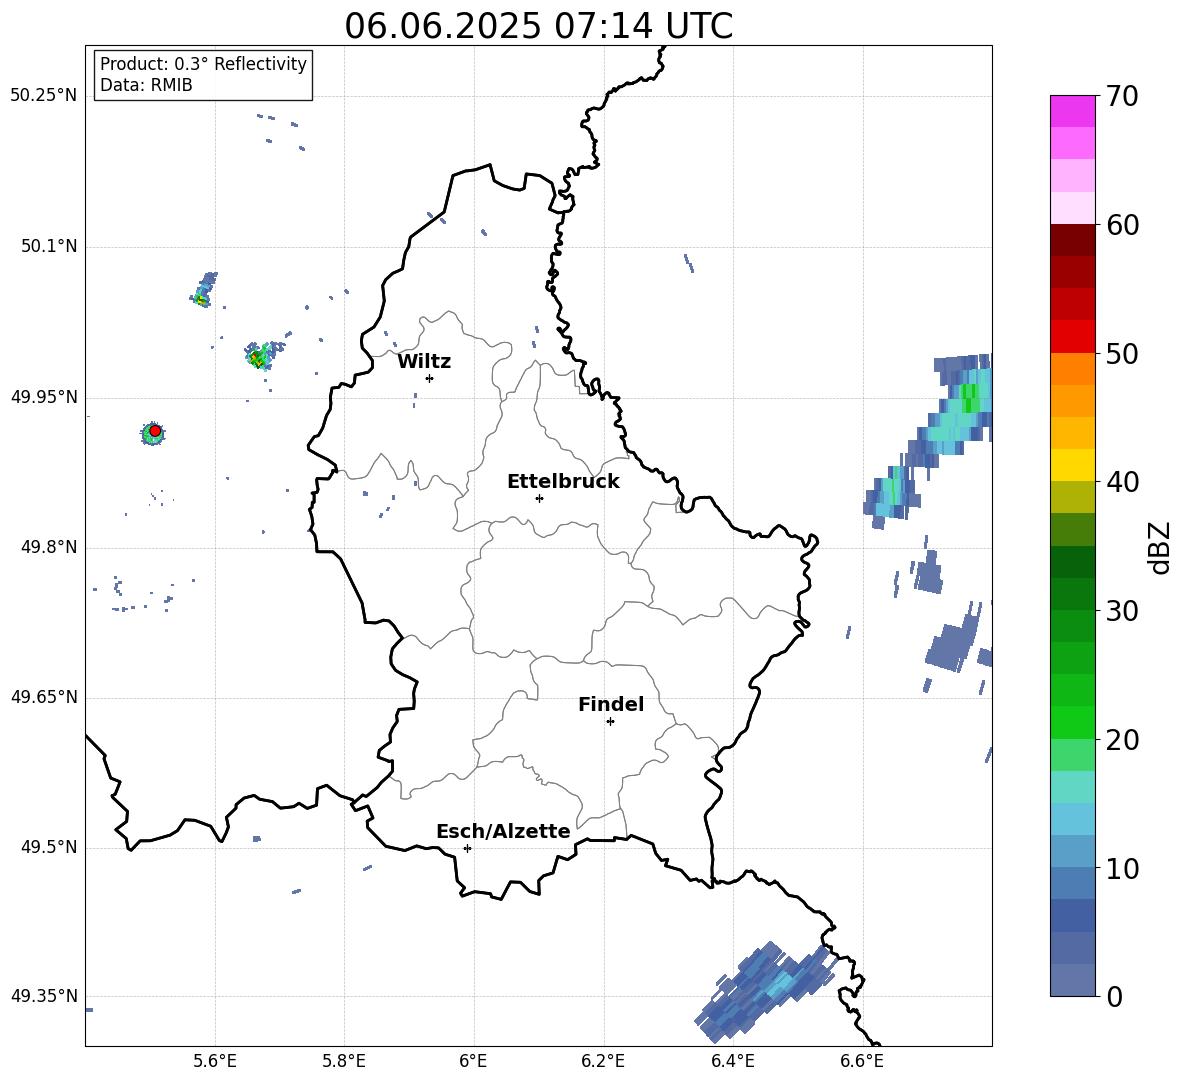Click the 49.95°N latitude label

[44, 397]
